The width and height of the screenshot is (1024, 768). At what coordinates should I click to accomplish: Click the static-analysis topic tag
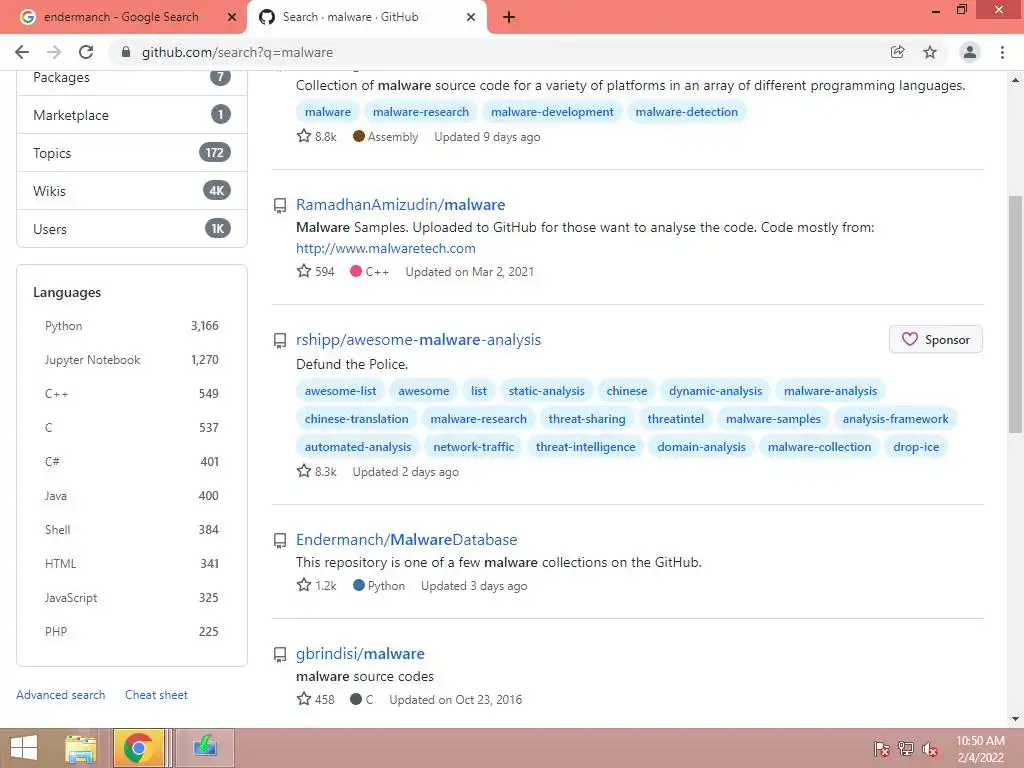pos(547,391)
